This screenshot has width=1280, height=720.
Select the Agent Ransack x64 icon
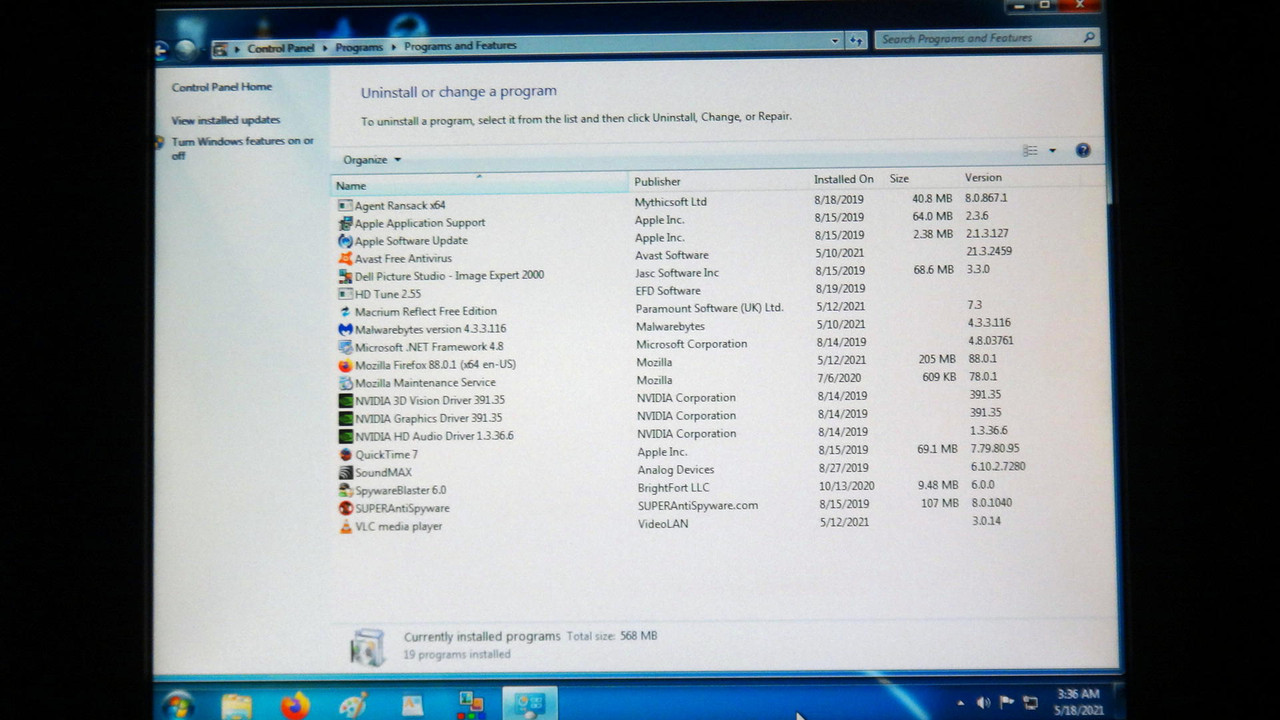coord(345,205)
